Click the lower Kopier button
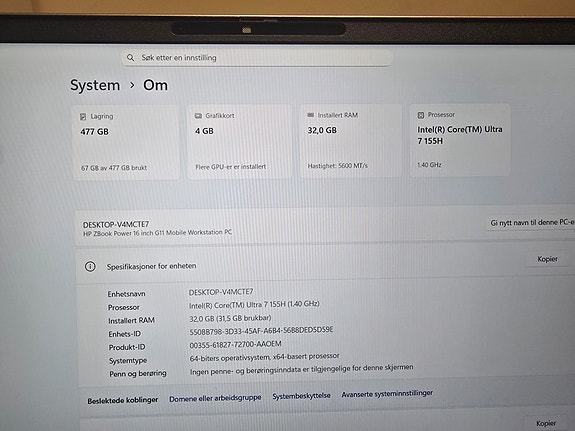 click(x=546, y=423)
